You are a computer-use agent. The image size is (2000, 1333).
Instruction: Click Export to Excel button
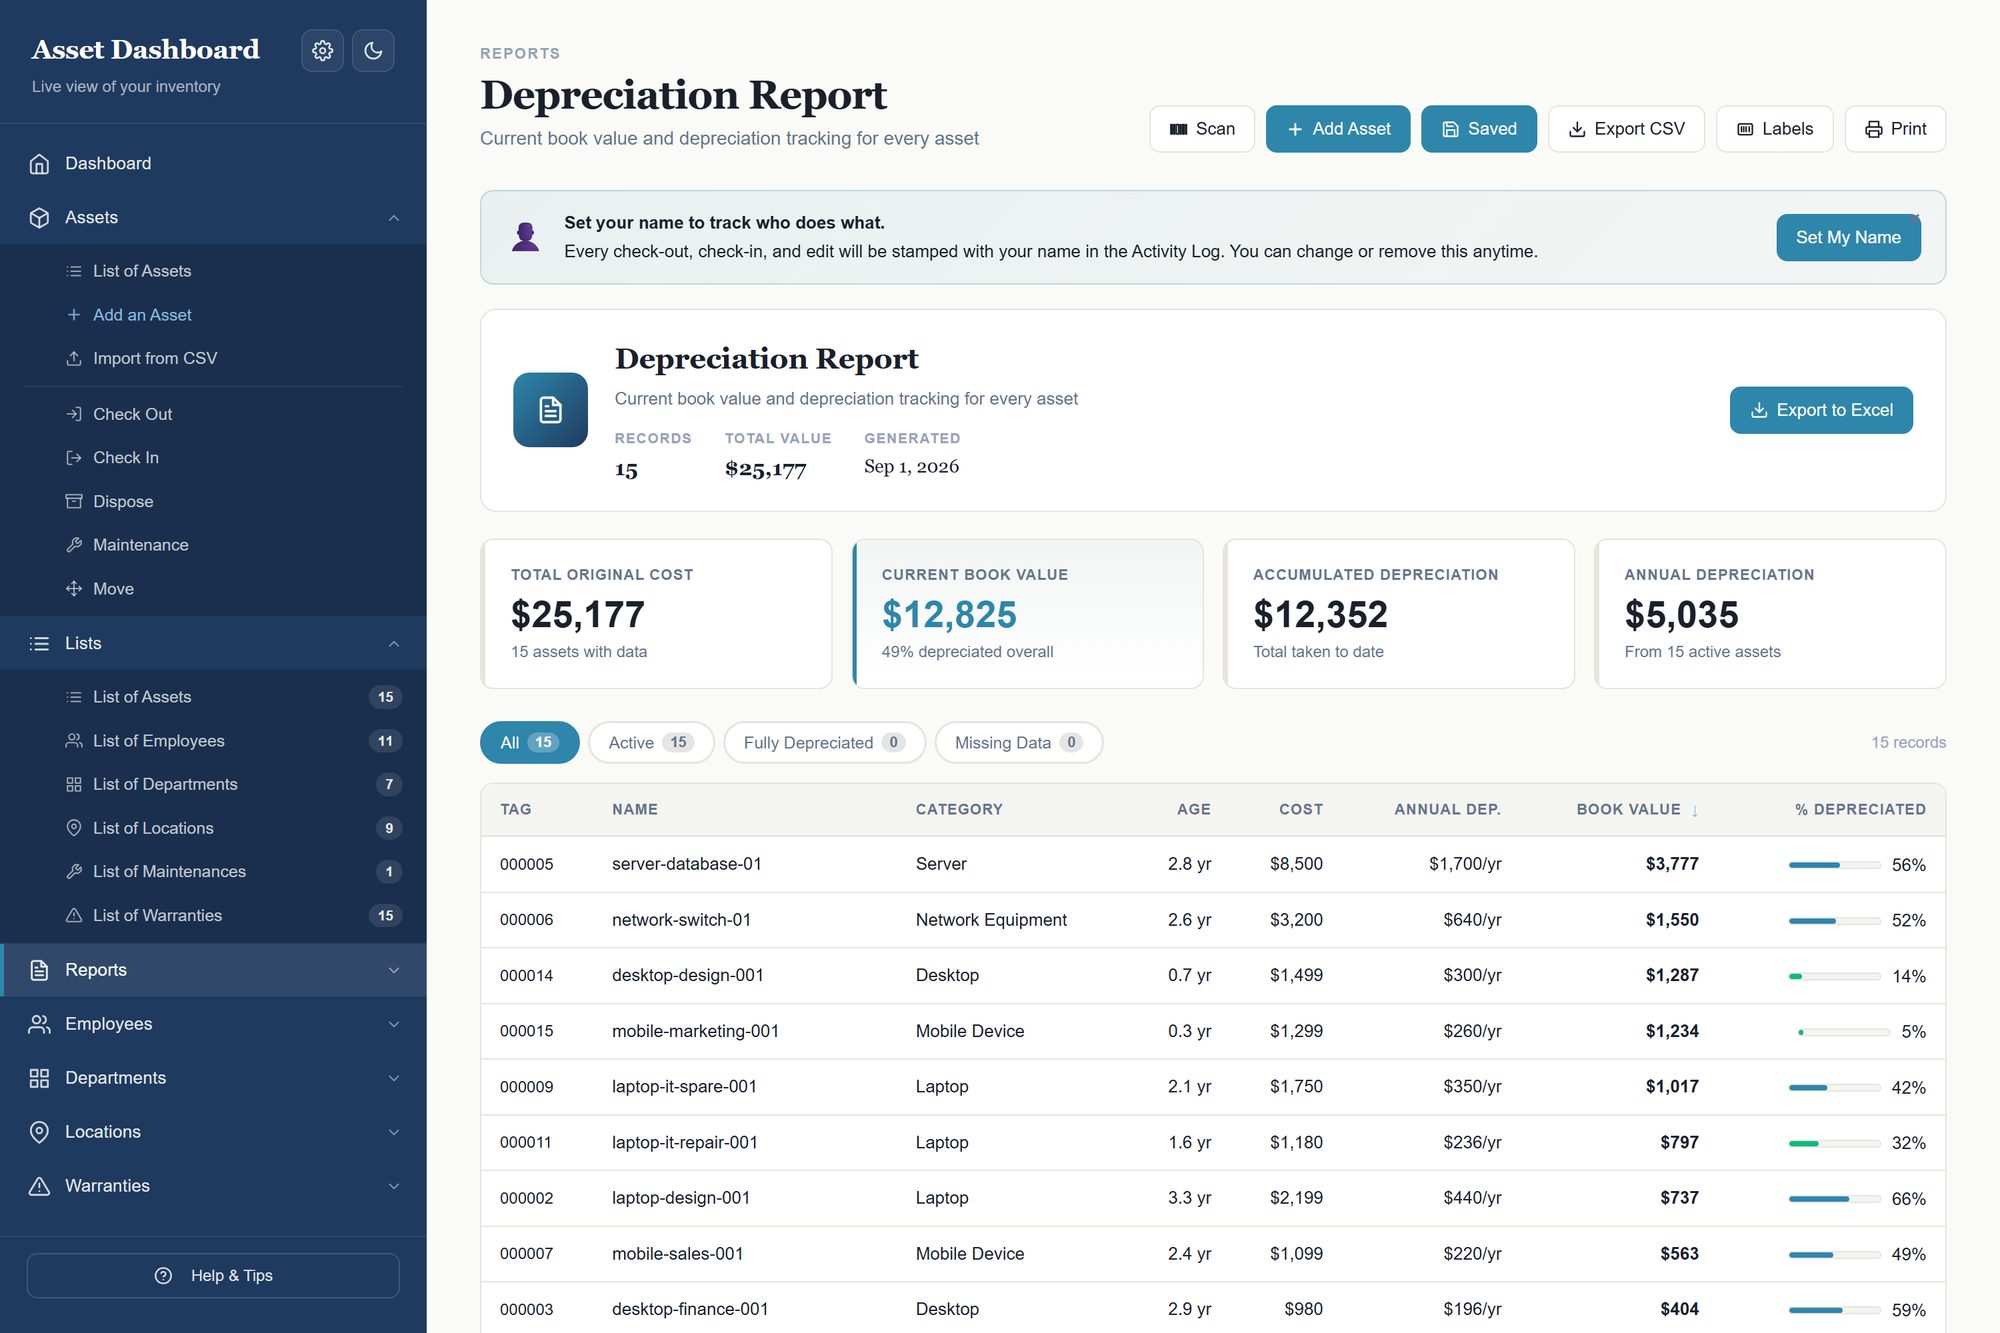pyautogui.click(x=1821, y=410)
